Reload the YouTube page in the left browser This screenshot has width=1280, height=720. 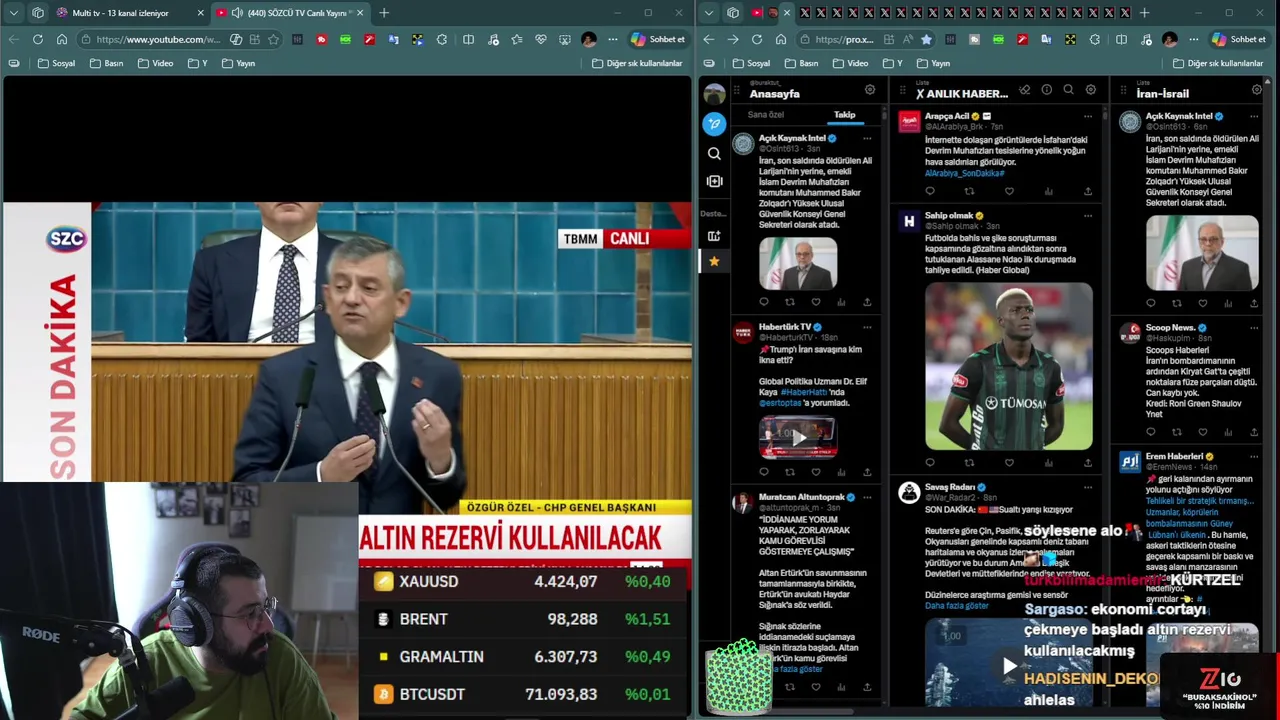coord(38,39)
